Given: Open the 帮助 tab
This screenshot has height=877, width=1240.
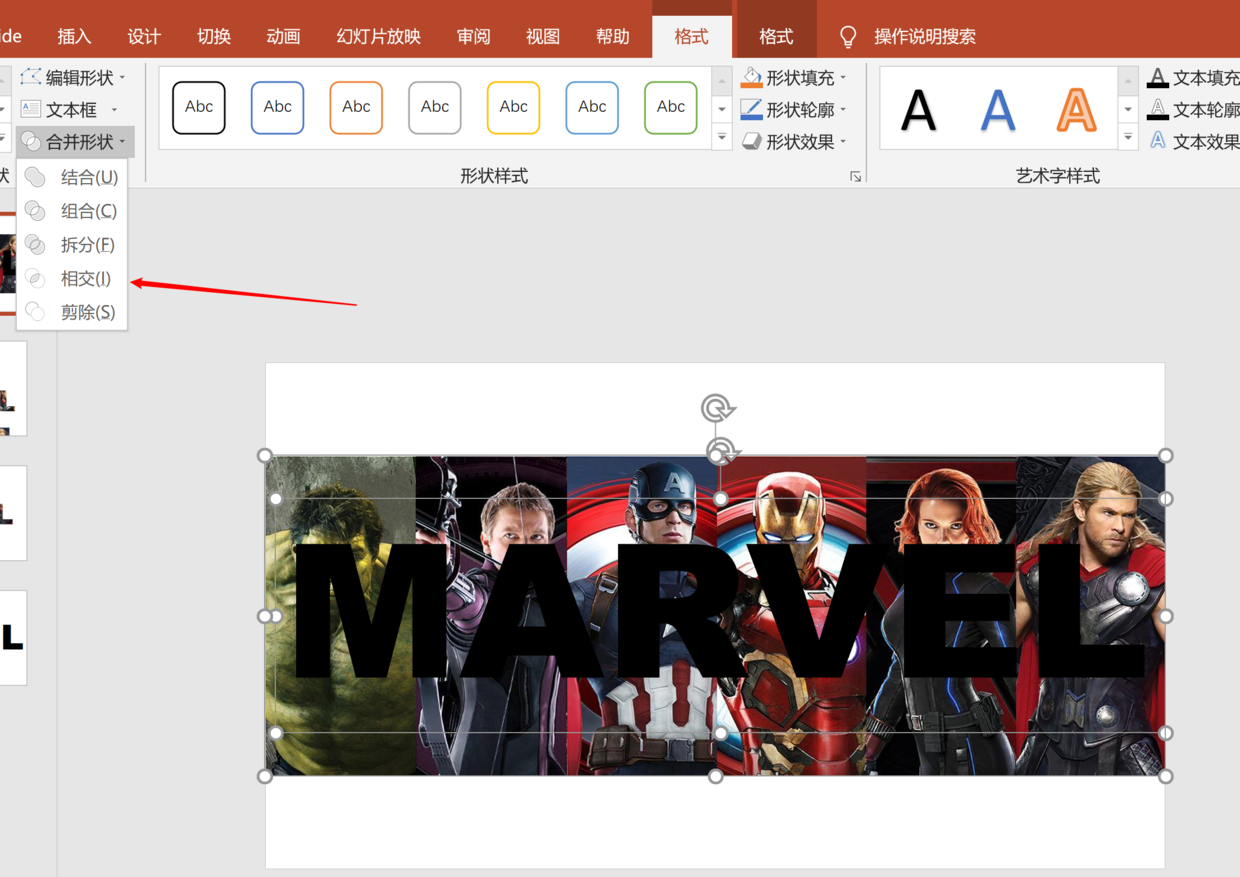Looking at the screenshot, I should 612,36.
